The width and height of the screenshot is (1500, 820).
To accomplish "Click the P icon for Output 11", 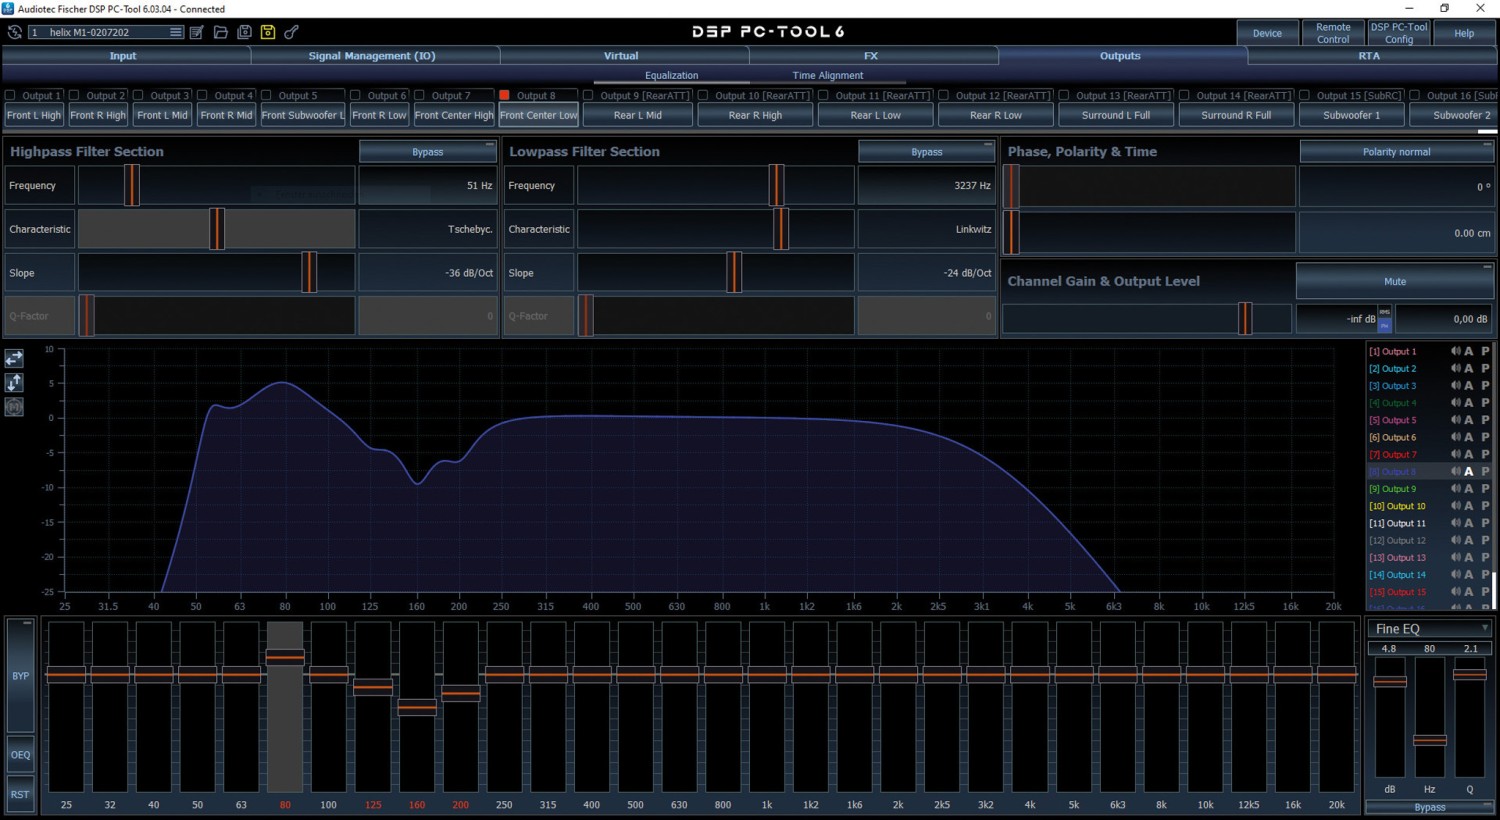I will (1485, 523).
